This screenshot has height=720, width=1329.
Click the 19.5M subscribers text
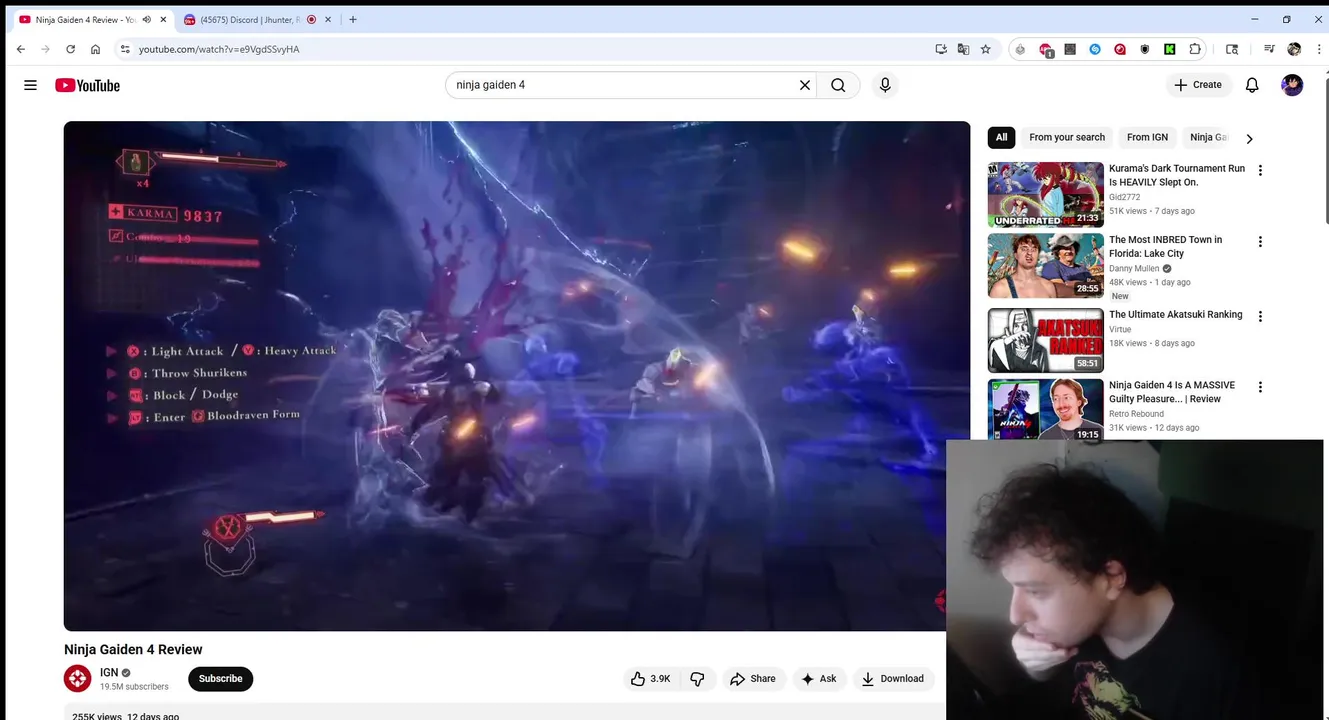pyautogui.click(x=134, y=687)
